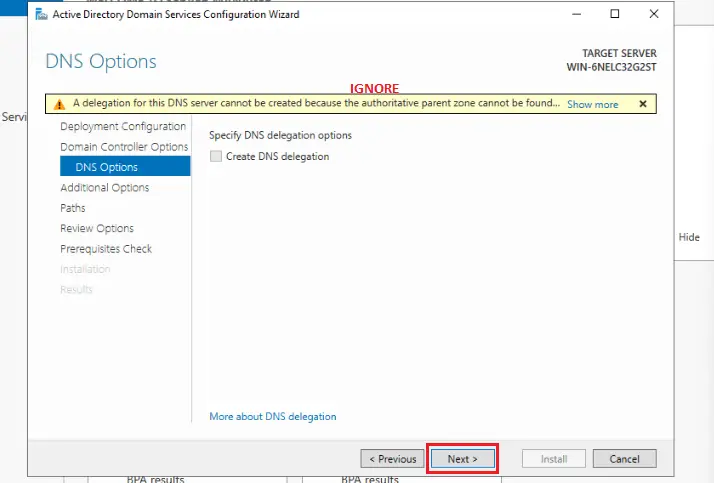
Task: Open More about DNS delegation link
Action: [x=273, y=417]
